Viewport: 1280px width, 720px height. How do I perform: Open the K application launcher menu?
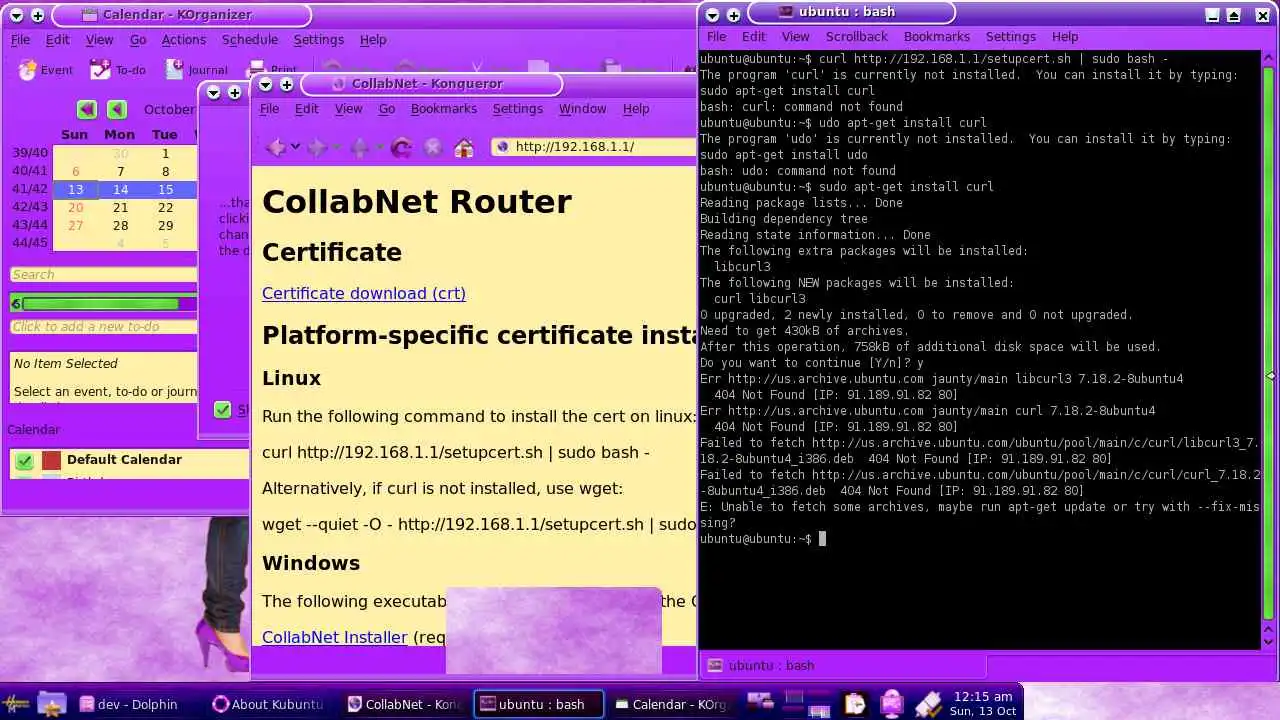(x=16, y=703)
